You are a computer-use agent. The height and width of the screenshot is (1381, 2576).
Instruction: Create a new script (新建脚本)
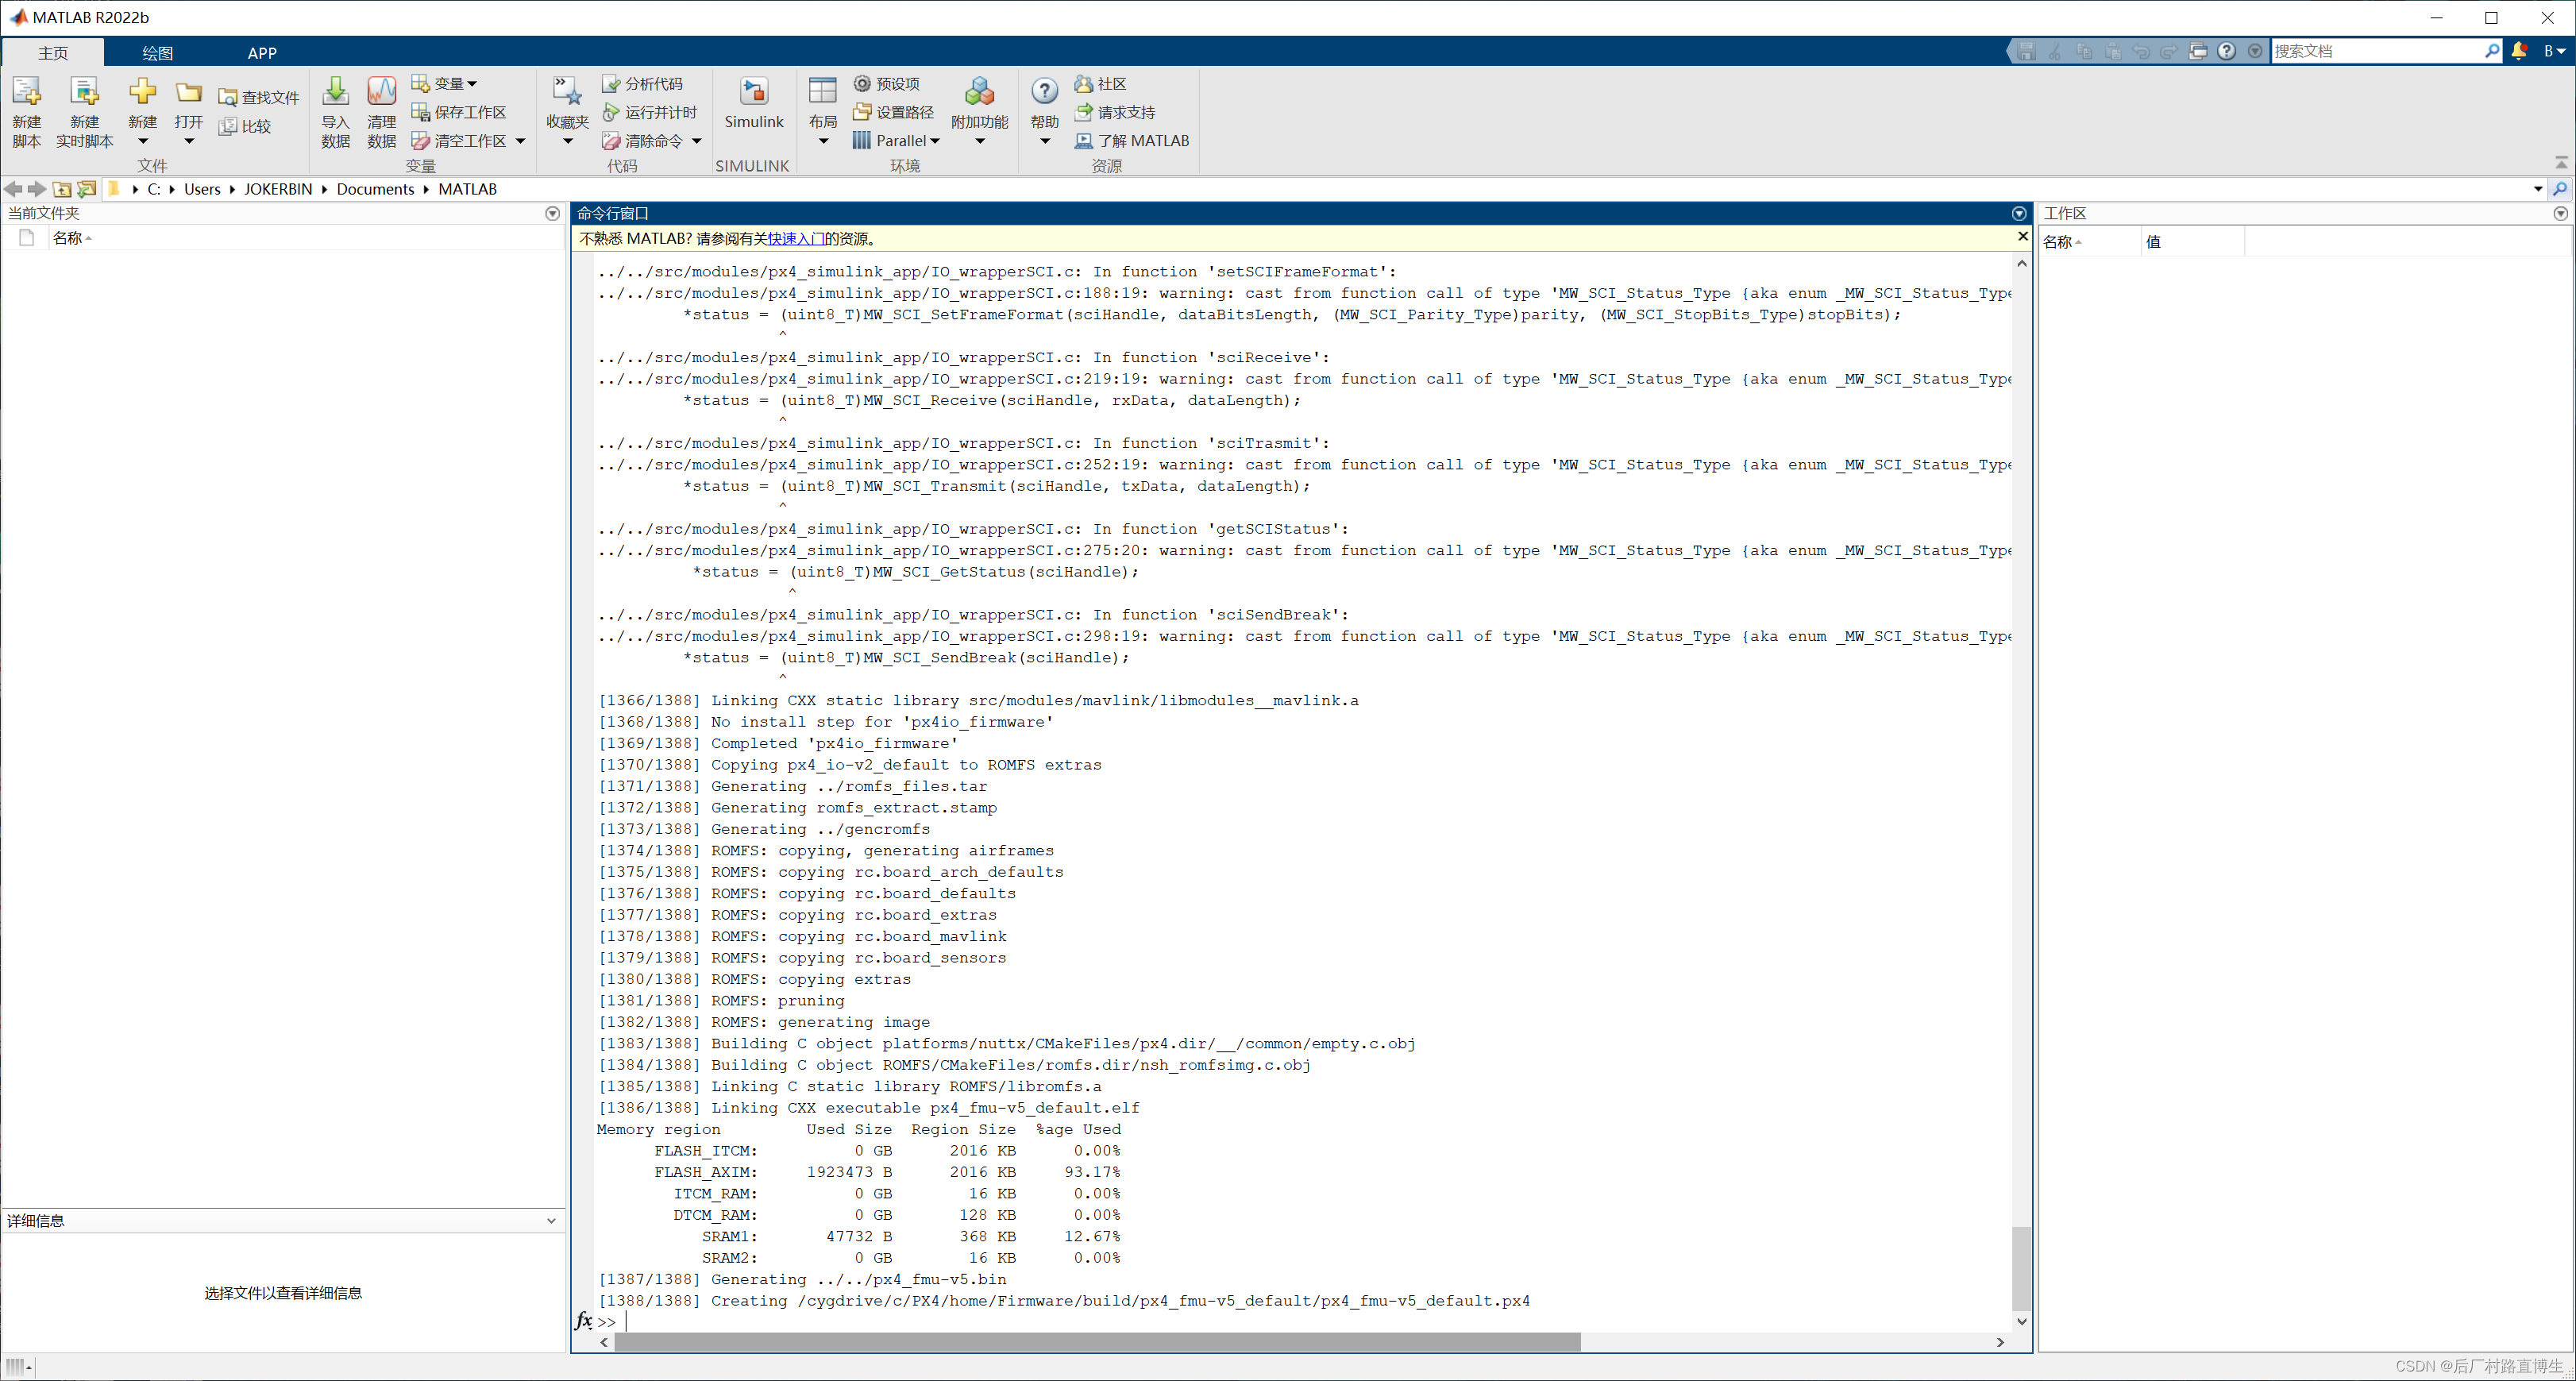pos(27,112)
